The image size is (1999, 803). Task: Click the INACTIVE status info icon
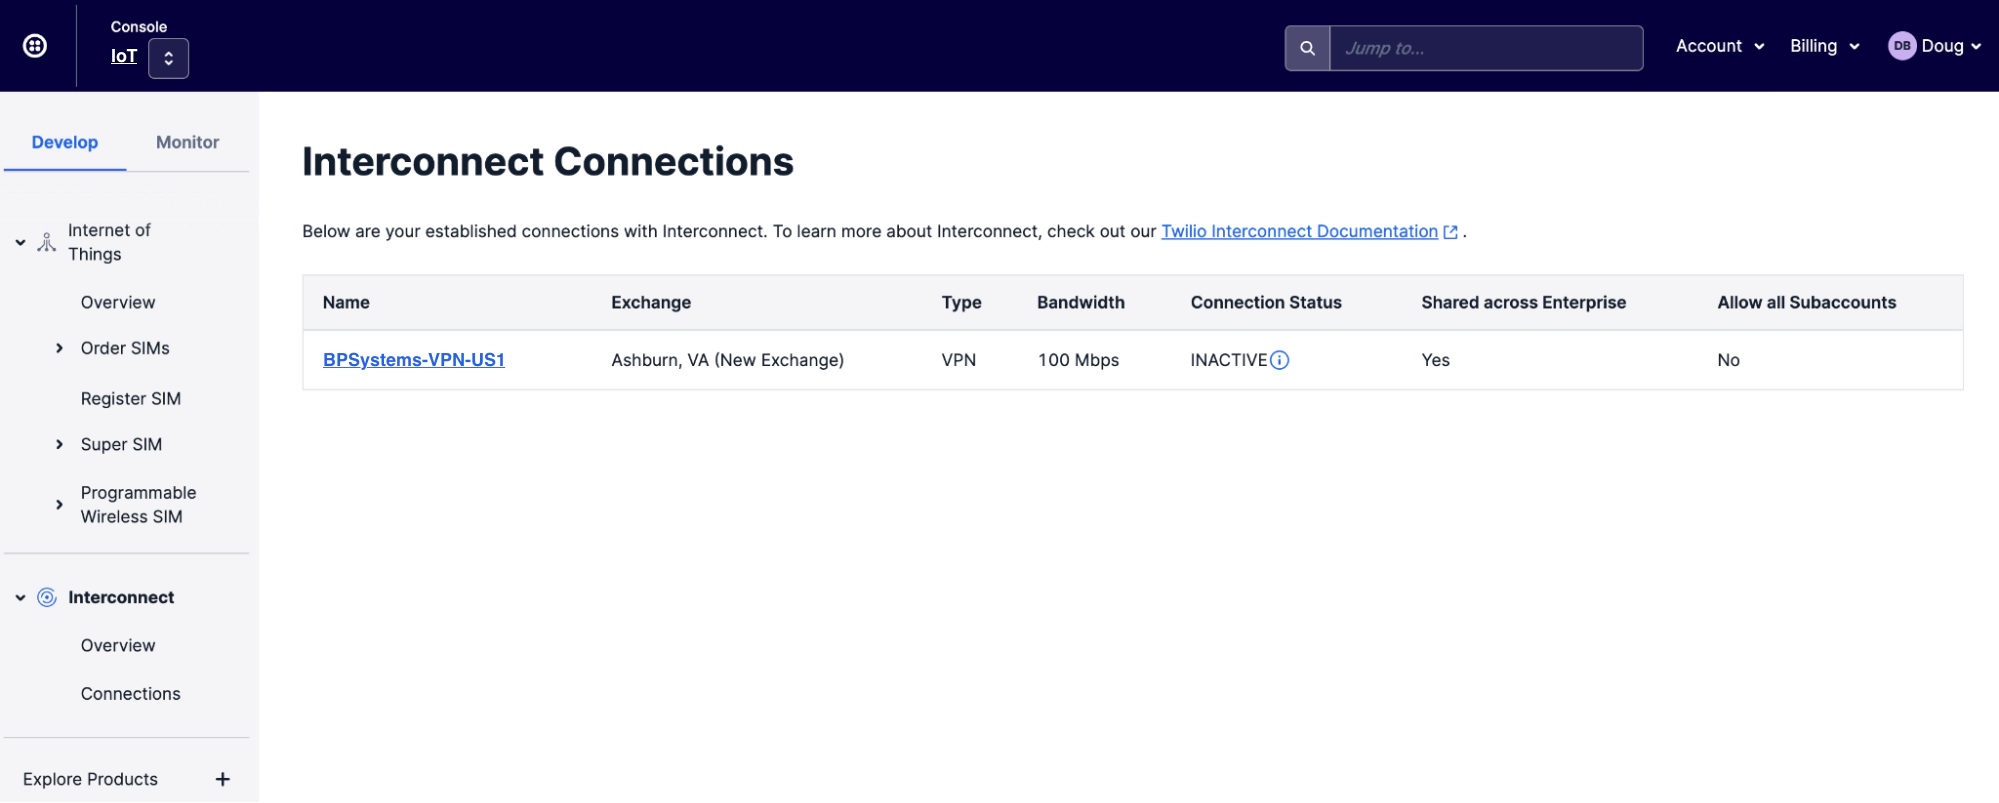click(x=1279, y=360)
